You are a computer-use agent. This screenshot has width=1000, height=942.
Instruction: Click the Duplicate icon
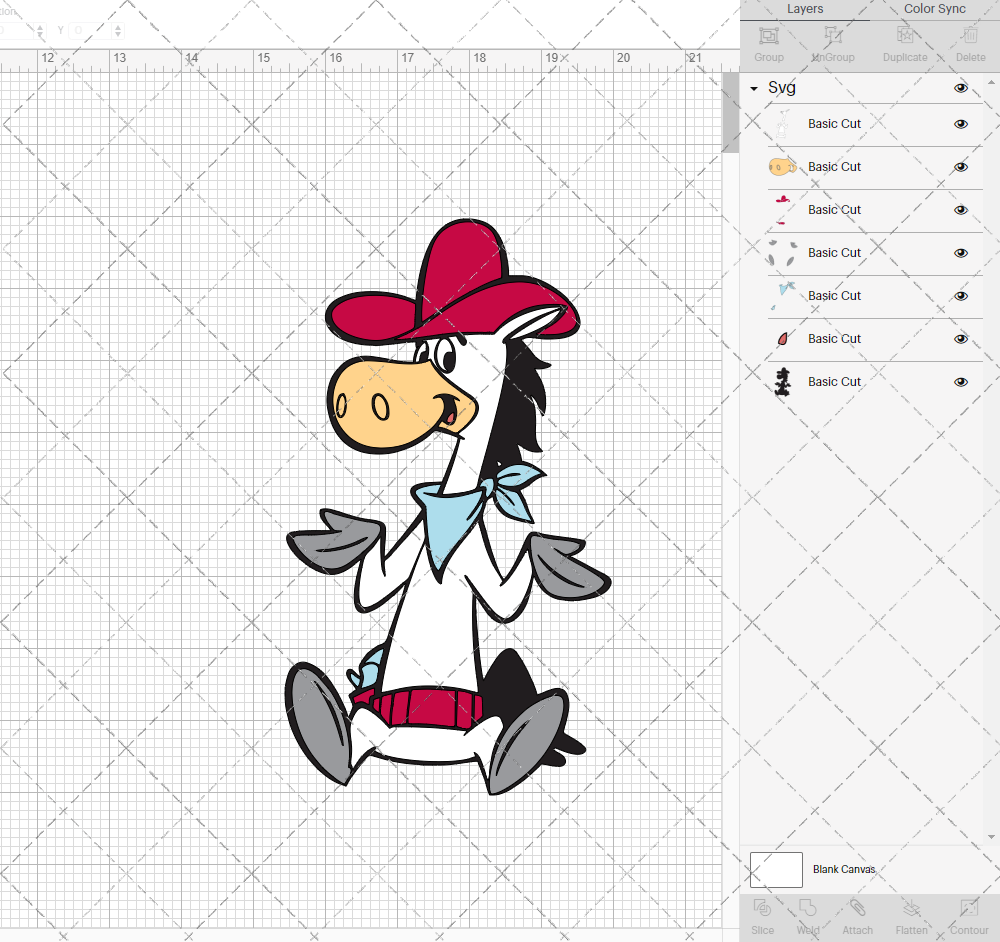click(905, 36)
